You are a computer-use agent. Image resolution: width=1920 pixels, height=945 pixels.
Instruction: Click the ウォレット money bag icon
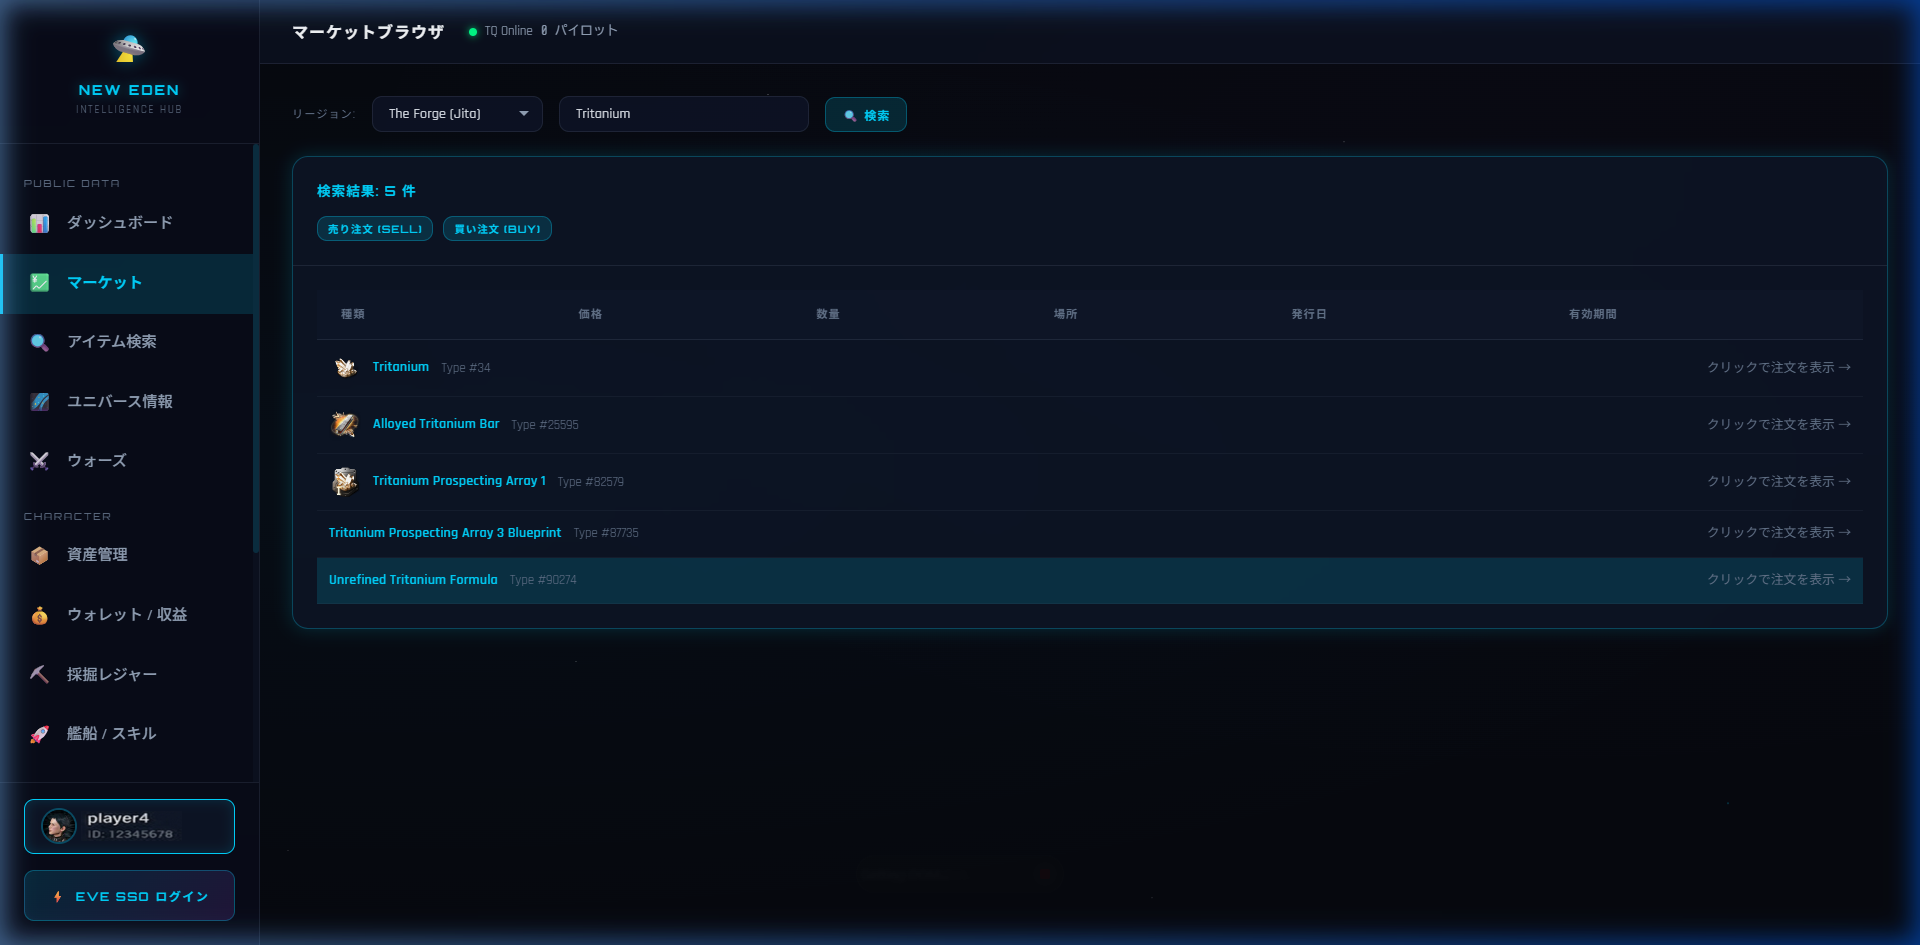(40, 615)
